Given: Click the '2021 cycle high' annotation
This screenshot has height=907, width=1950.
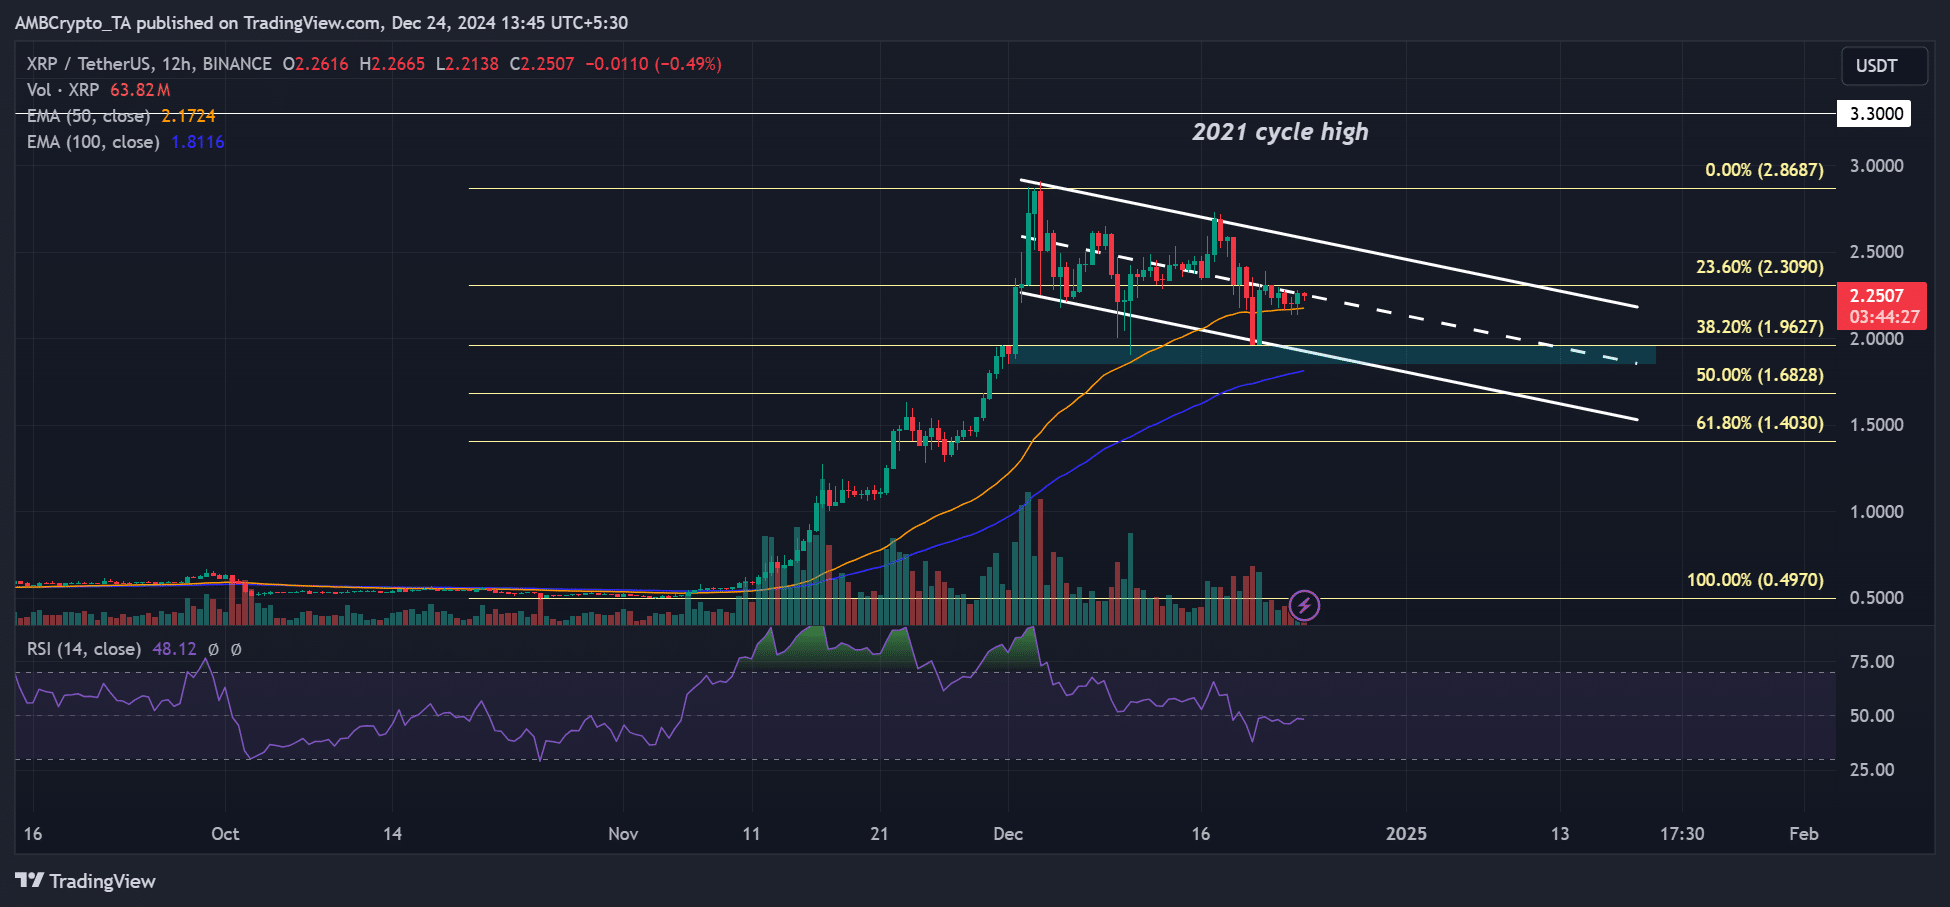Looking at the screenshot, I should coord(1280,132).
